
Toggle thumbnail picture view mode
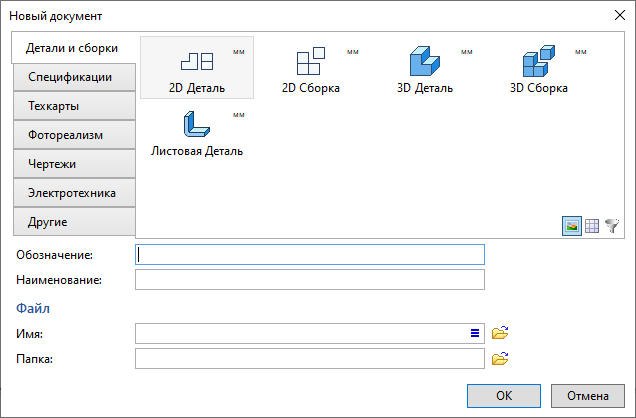(571, 226)
